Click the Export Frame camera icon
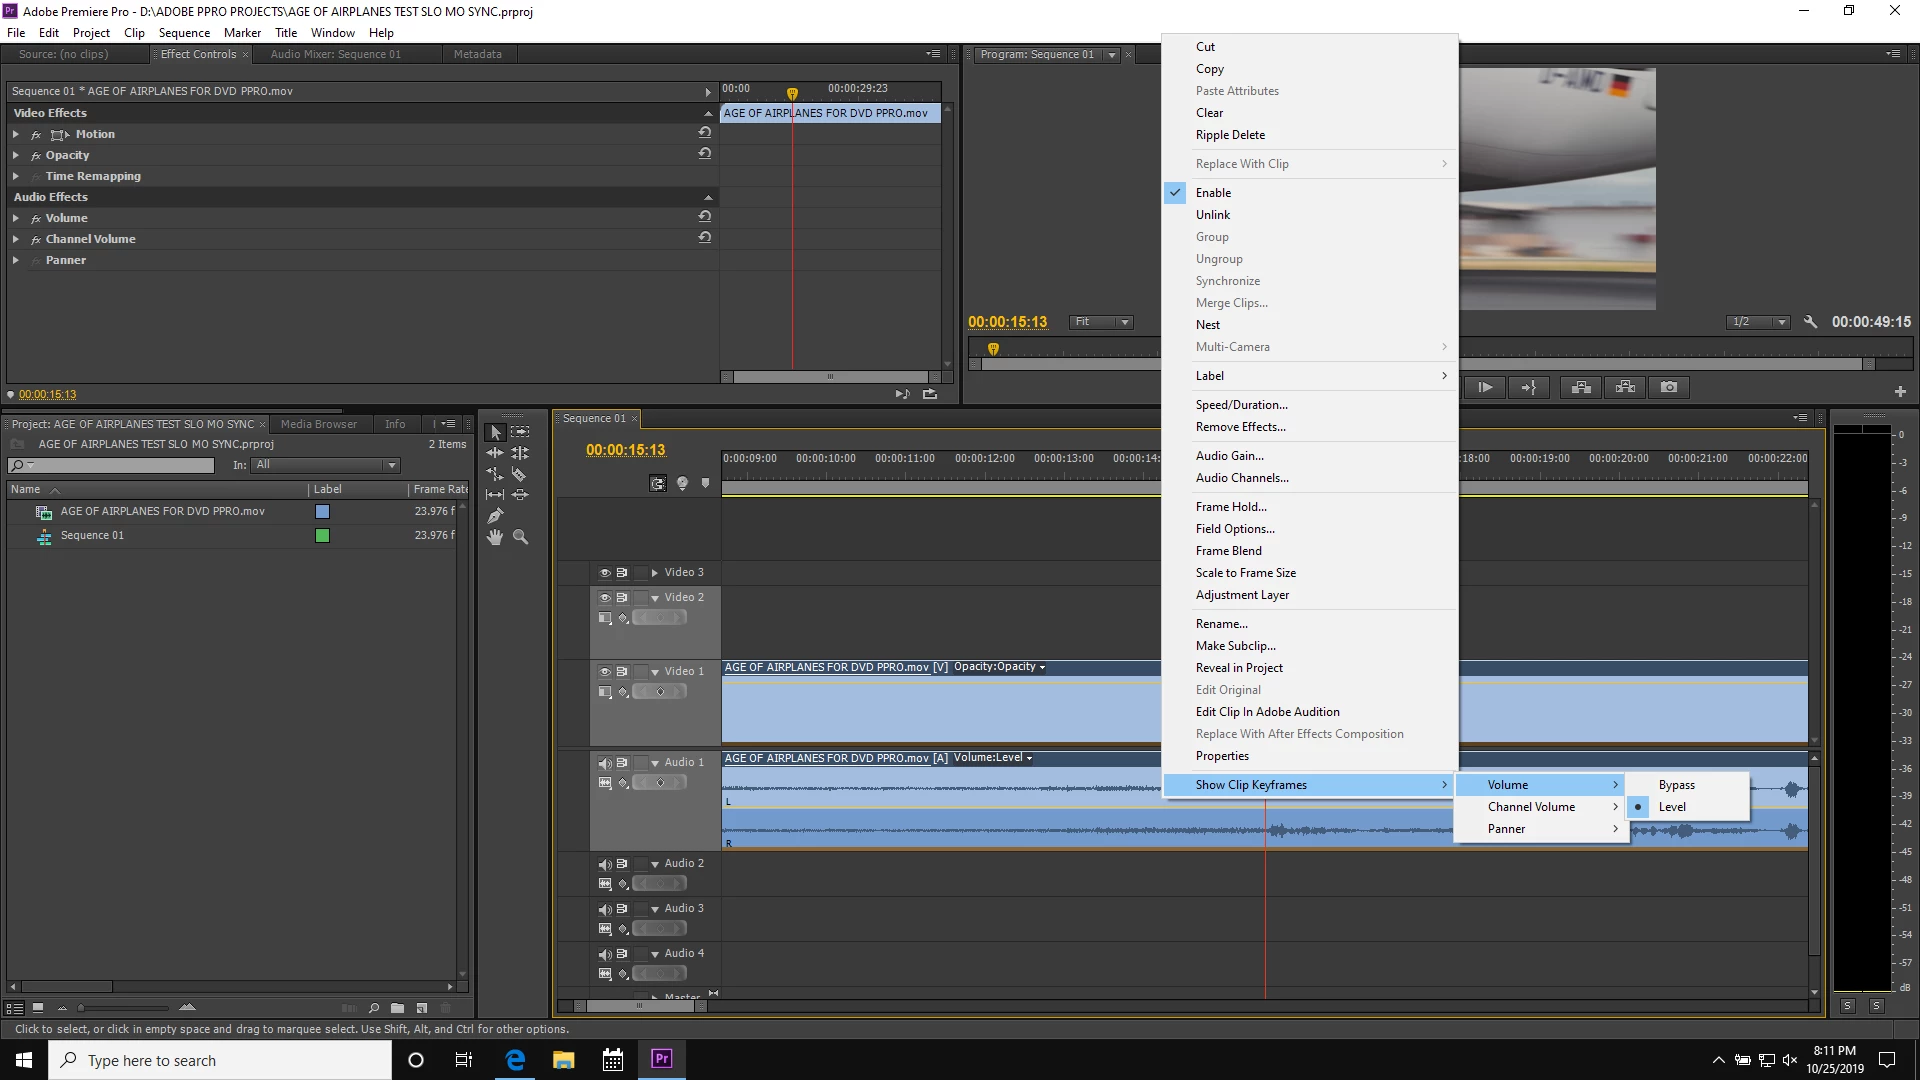The image size is (1920, 1080). coord(1669,387)
